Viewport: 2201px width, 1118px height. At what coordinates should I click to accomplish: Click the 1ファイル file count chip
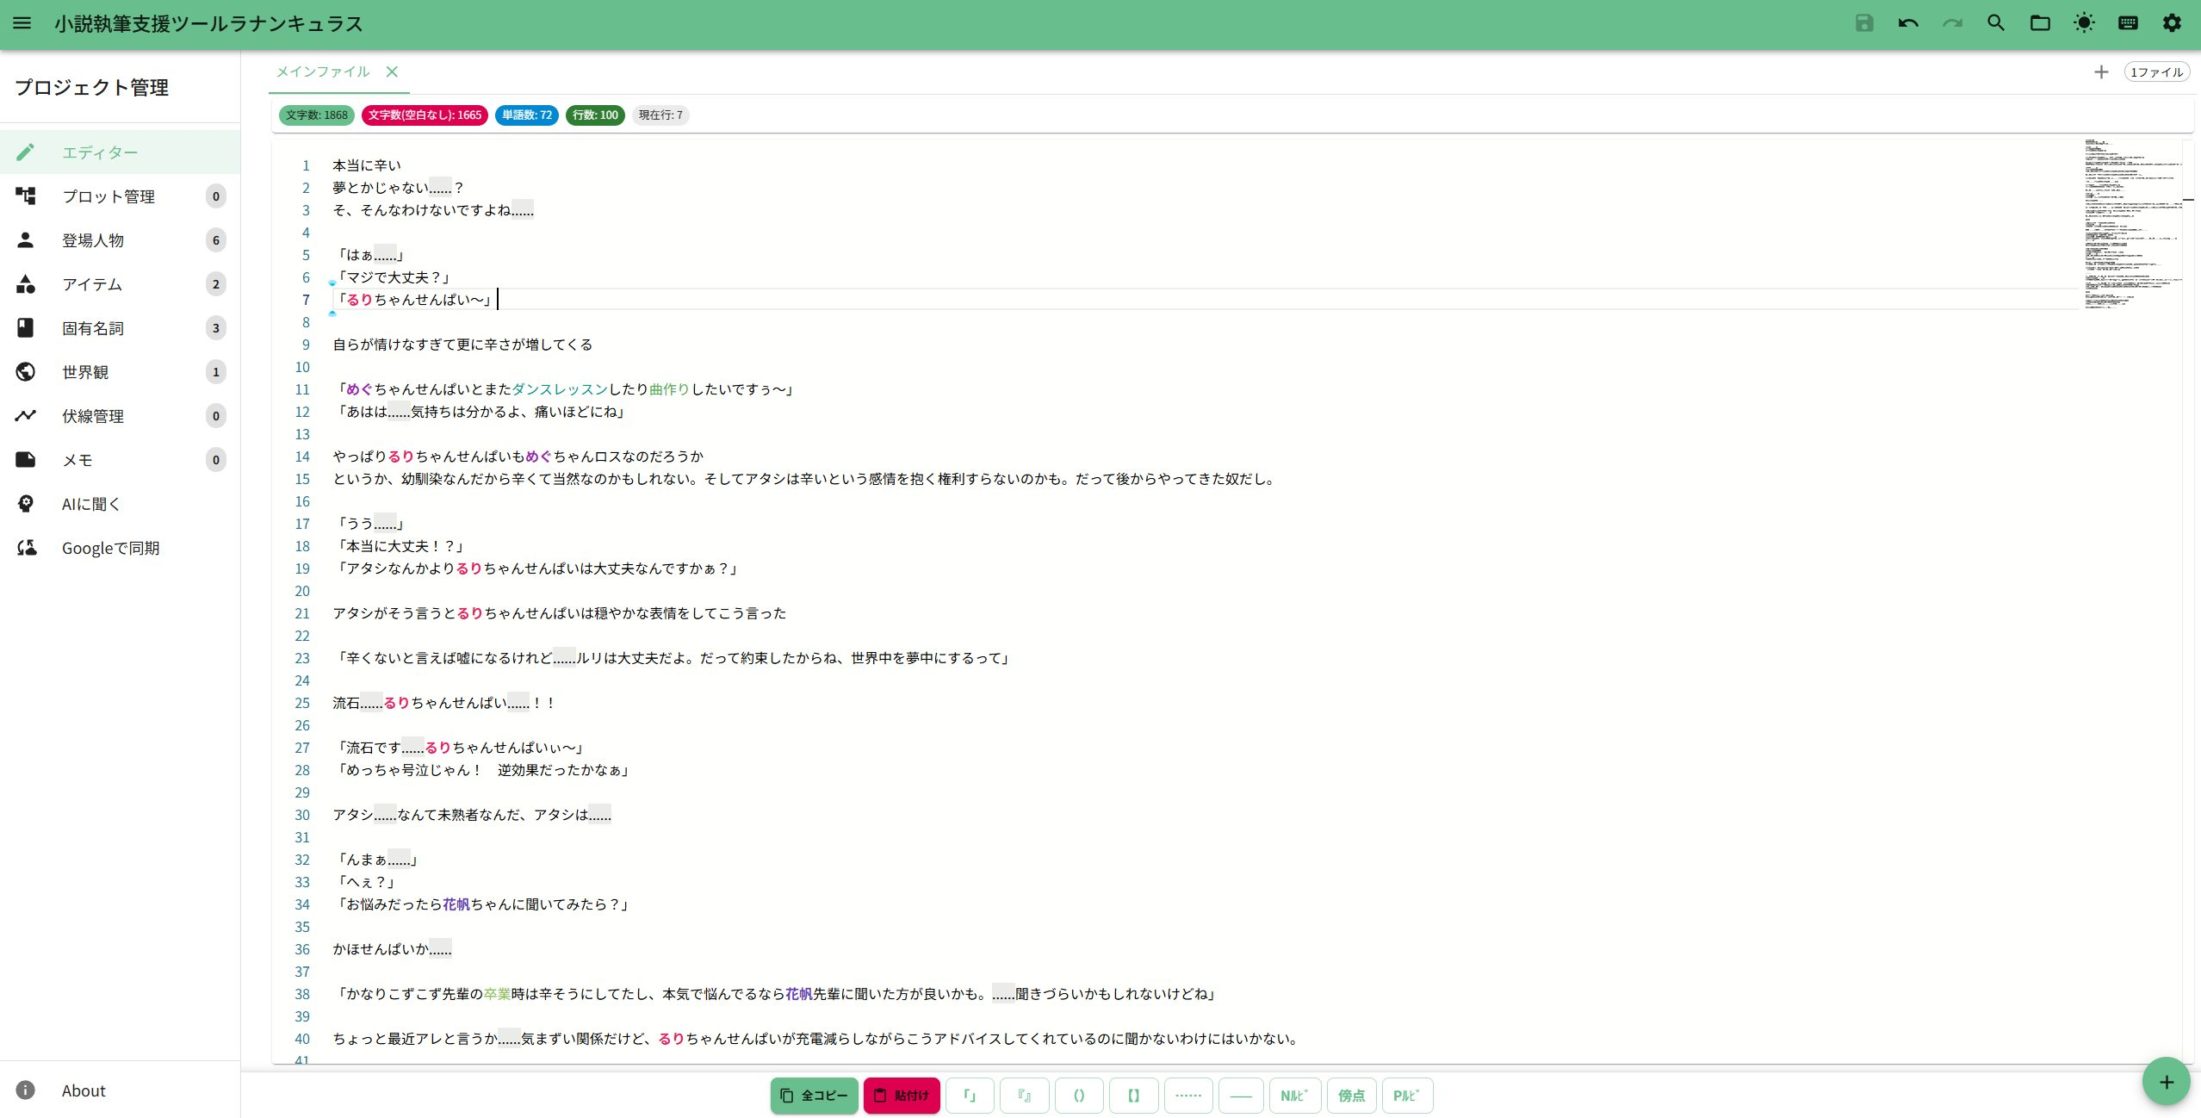(x=2156, y=72)
